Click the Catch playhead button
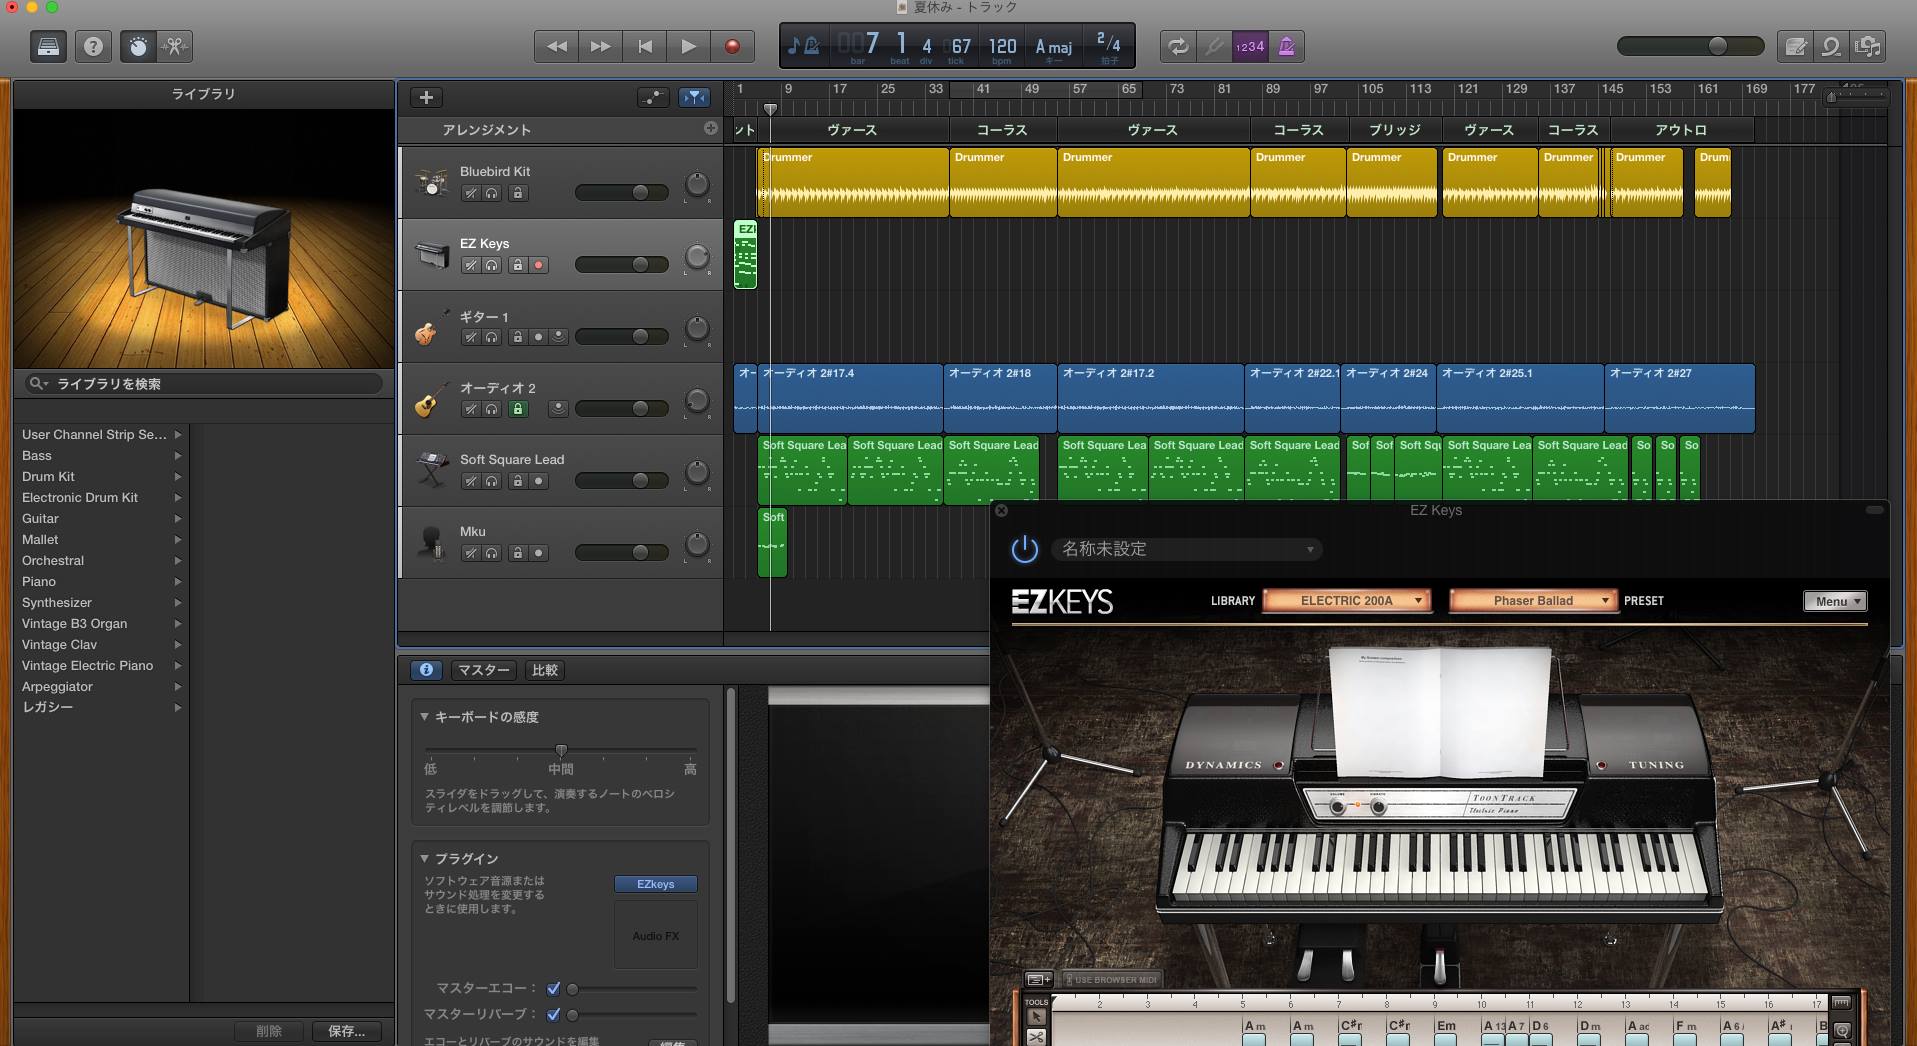 pyautogui.click(x=694, y=97)
